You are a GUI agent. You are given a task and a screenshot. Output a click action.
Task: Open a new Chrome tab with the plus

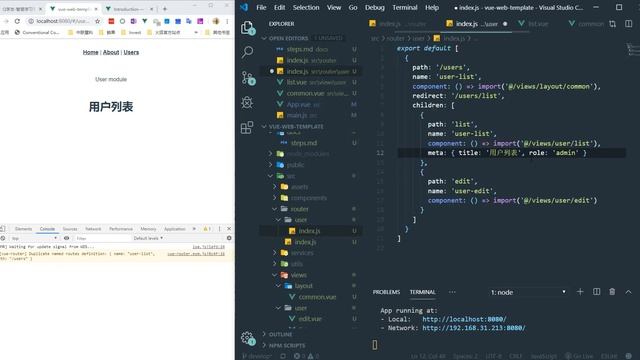(165, 9)
